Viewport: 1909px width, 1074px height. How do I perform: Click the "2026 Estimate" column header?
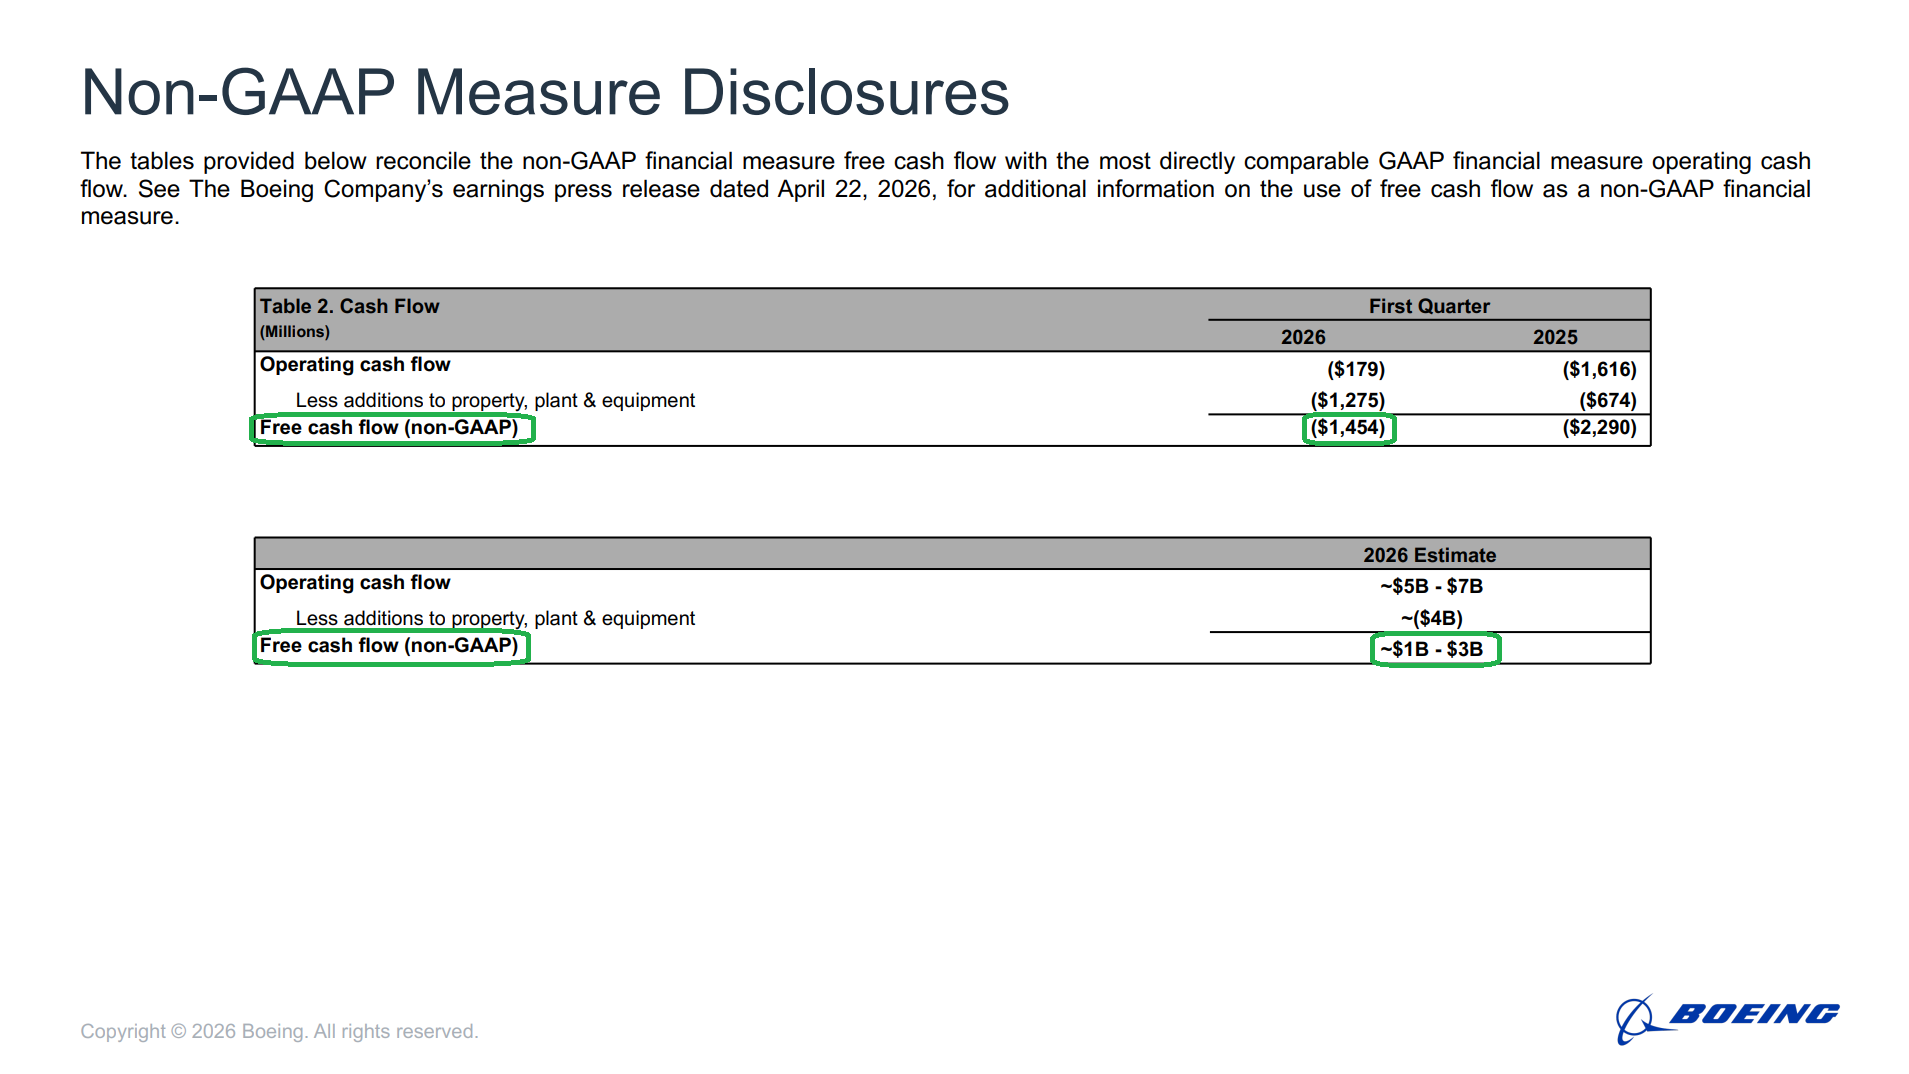coord(1428,555)
